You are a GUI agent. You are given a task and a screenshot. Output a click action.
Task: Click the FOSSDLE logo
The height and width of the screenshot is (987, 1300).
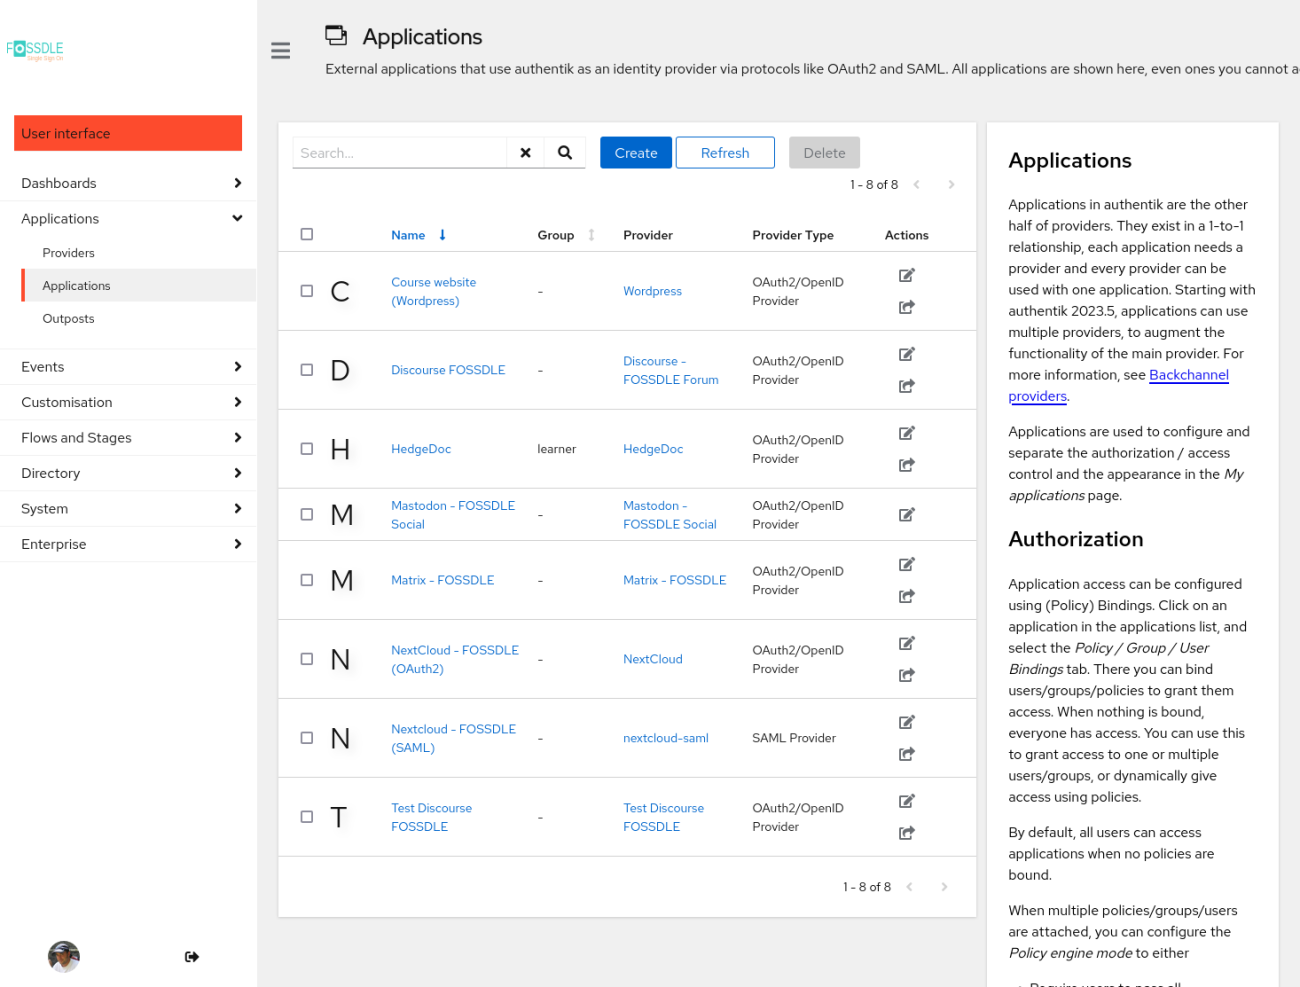pos(35,49)
